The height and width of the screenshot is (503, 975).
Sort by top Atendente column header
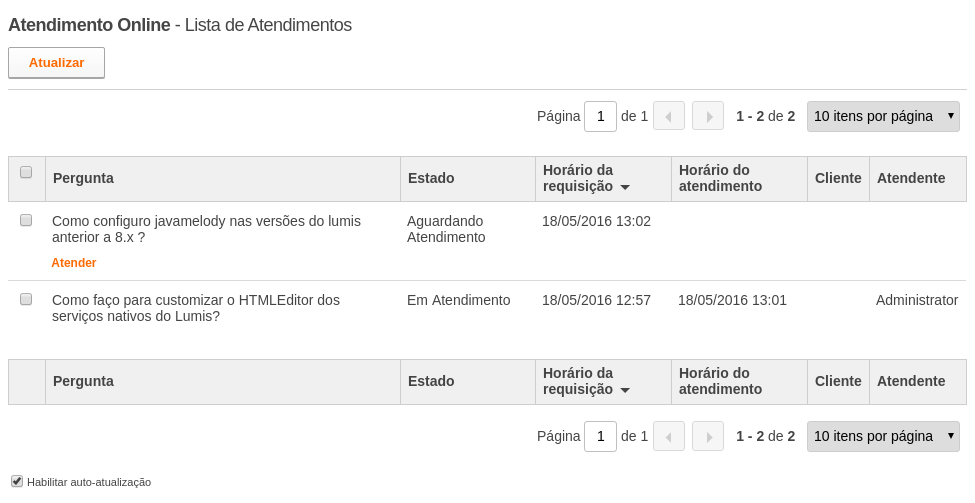point(911,178)
